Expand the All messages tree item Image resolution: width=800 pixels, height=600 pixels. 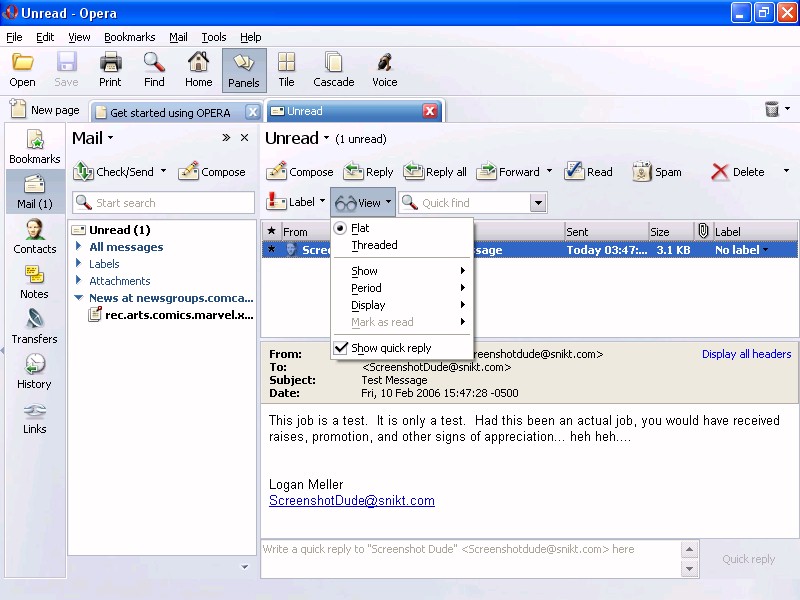tap(79, 246)
